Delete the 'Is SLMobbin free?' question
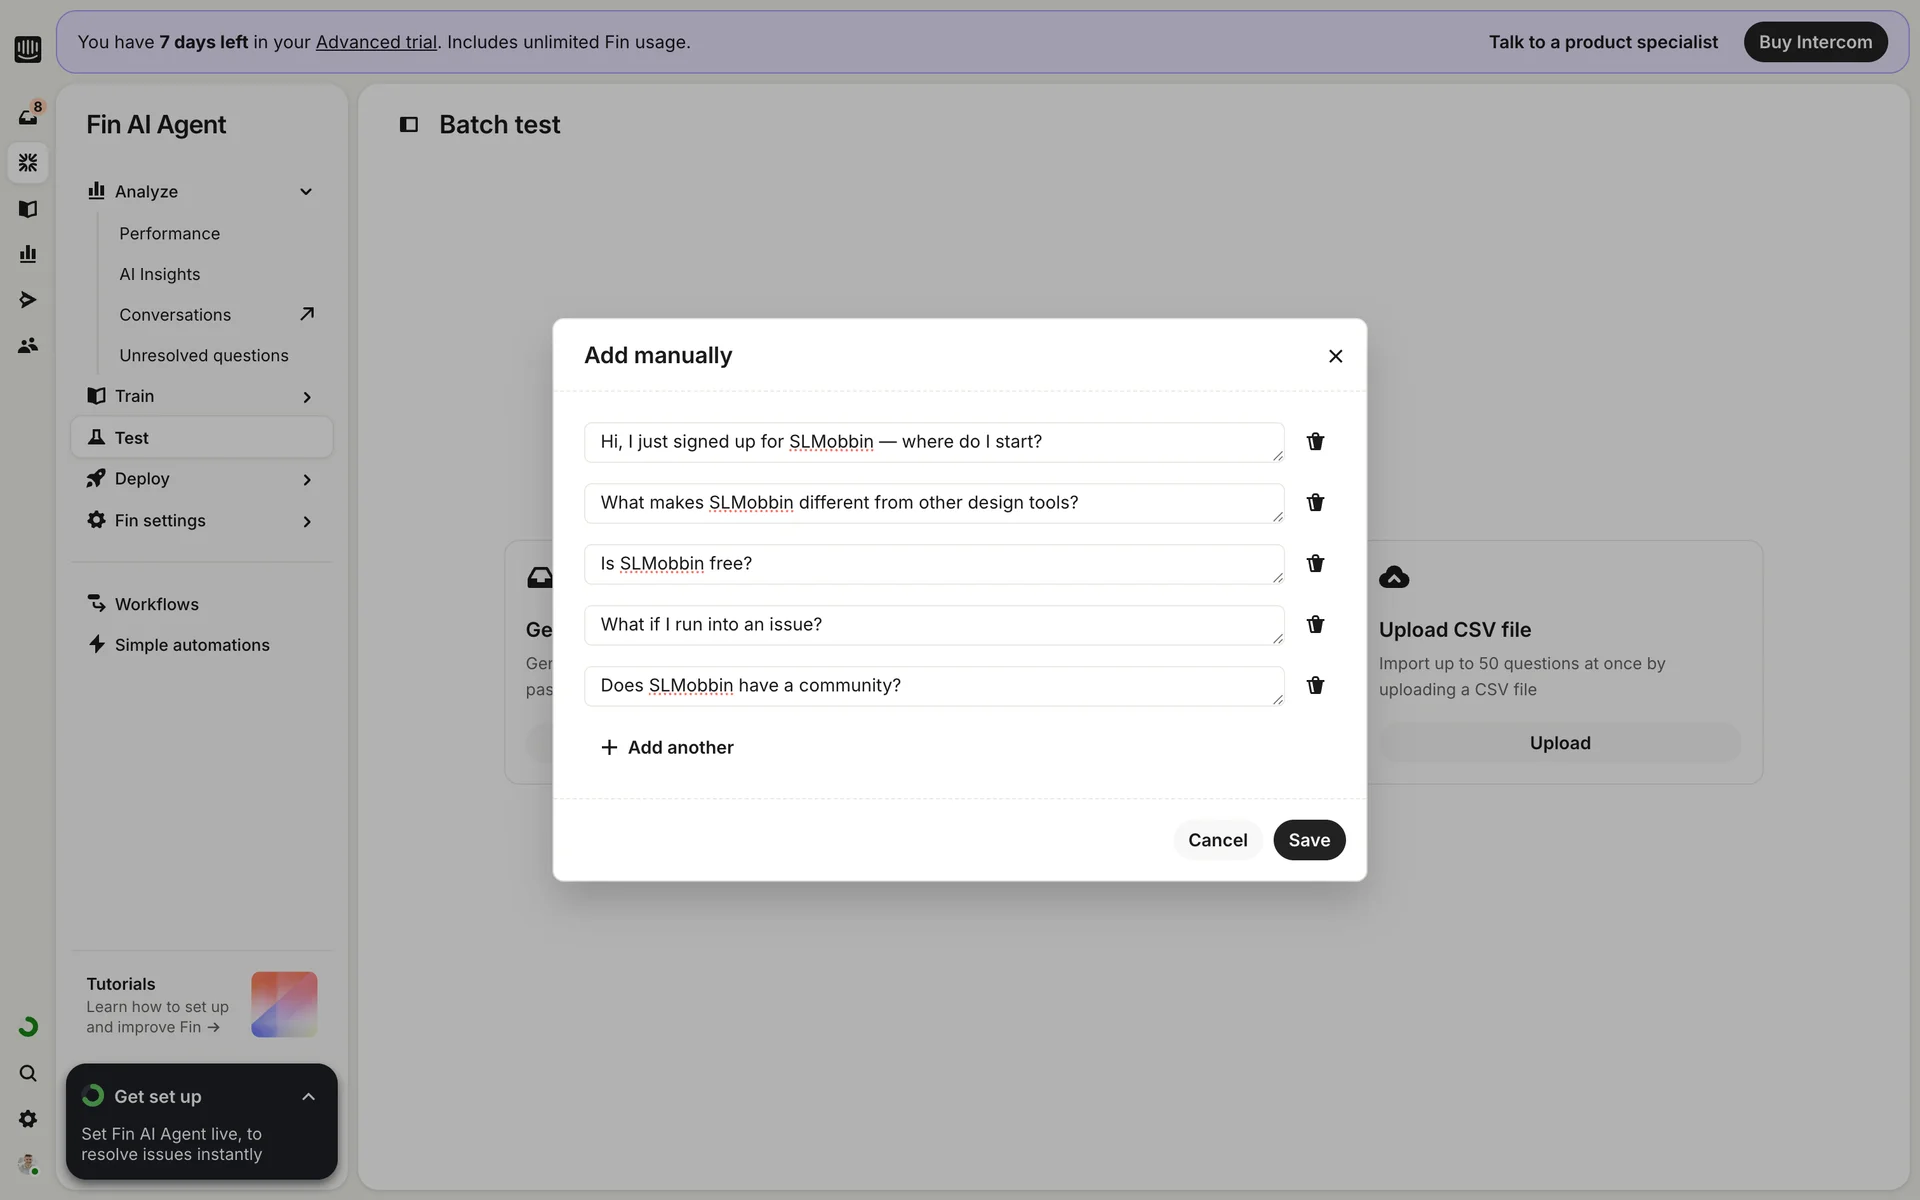Image resolution: width=1920 pixels, height=1200 pixels. [1315, 564]
